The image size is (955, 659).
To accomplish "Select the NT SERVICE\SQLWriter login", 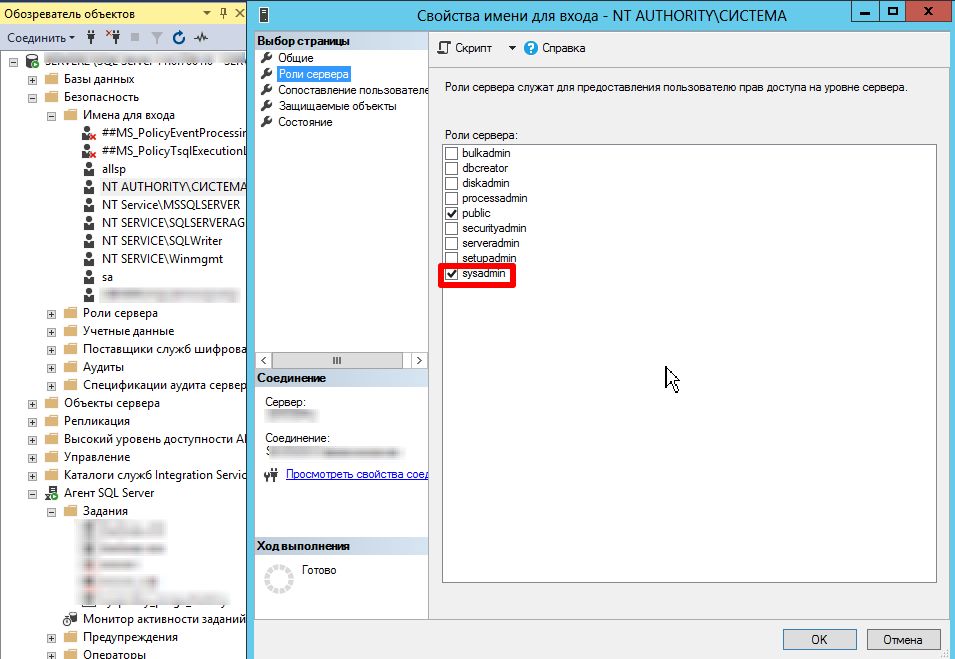I will click(x=161, y=241).
